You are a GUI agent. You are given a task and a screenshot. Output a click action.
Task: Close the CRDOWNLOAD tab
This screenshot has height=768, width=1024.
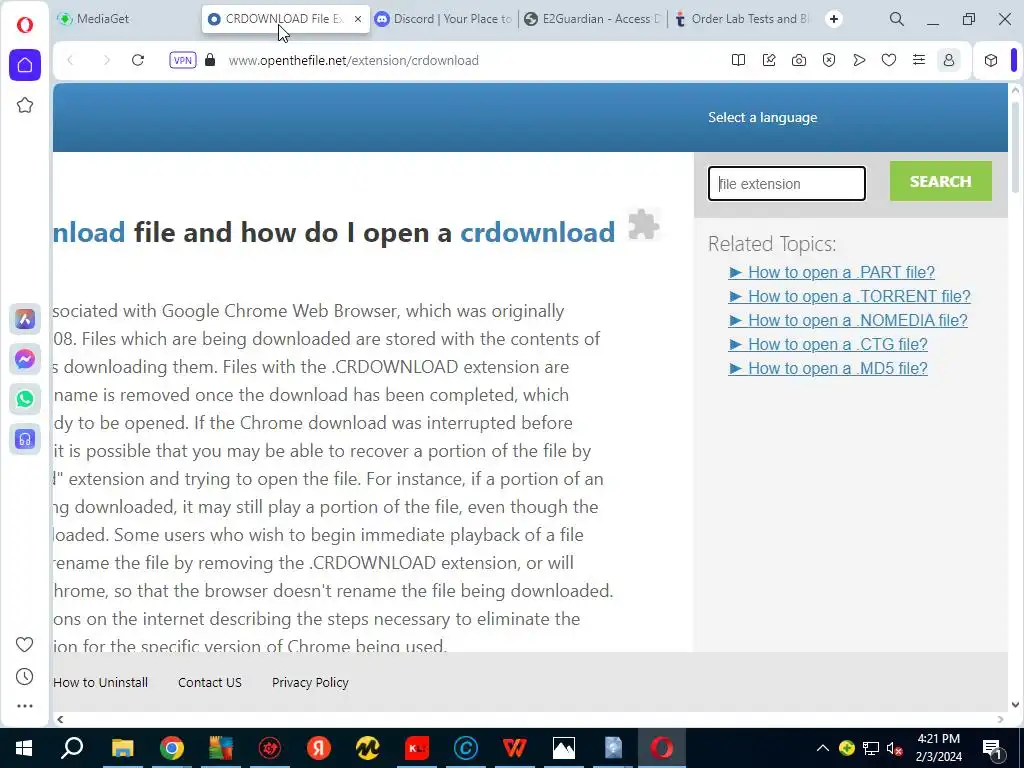(358, 19)
